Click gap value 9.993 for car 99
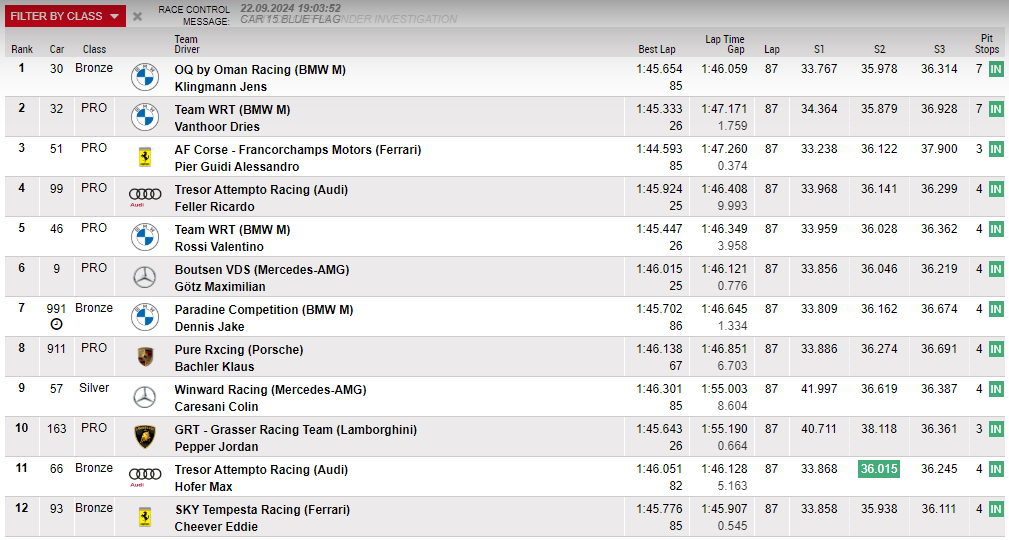 tap(732, 206)
